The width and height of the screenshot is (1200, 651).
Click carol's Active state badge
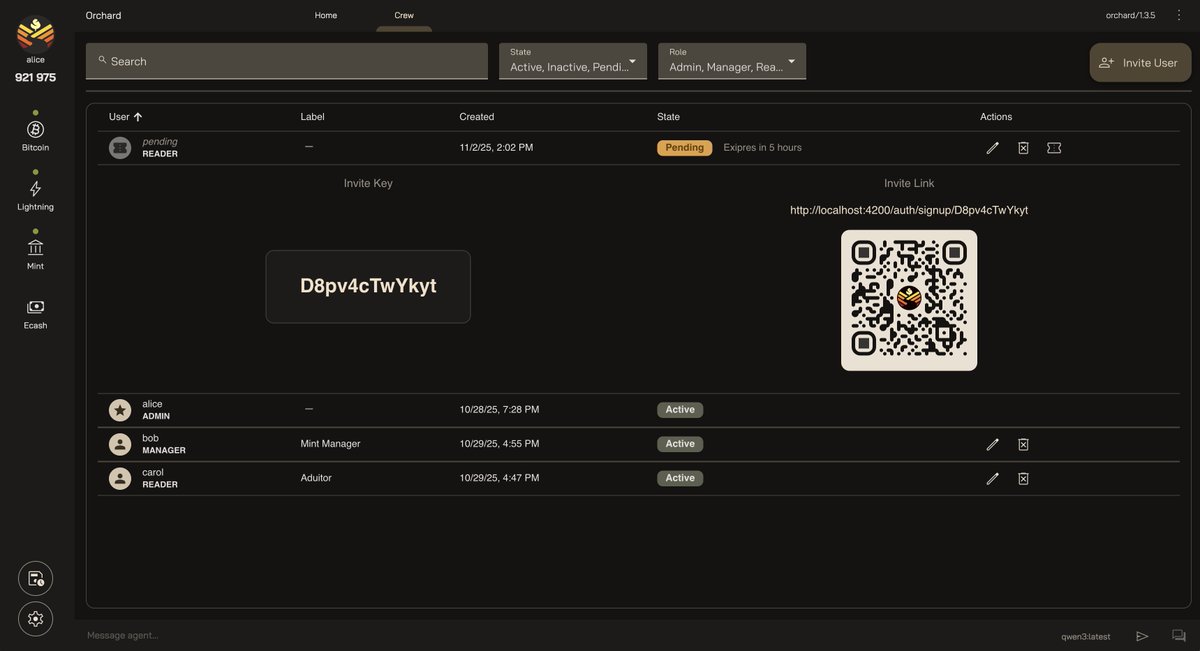pyautogui.click(x=680, y=478)
